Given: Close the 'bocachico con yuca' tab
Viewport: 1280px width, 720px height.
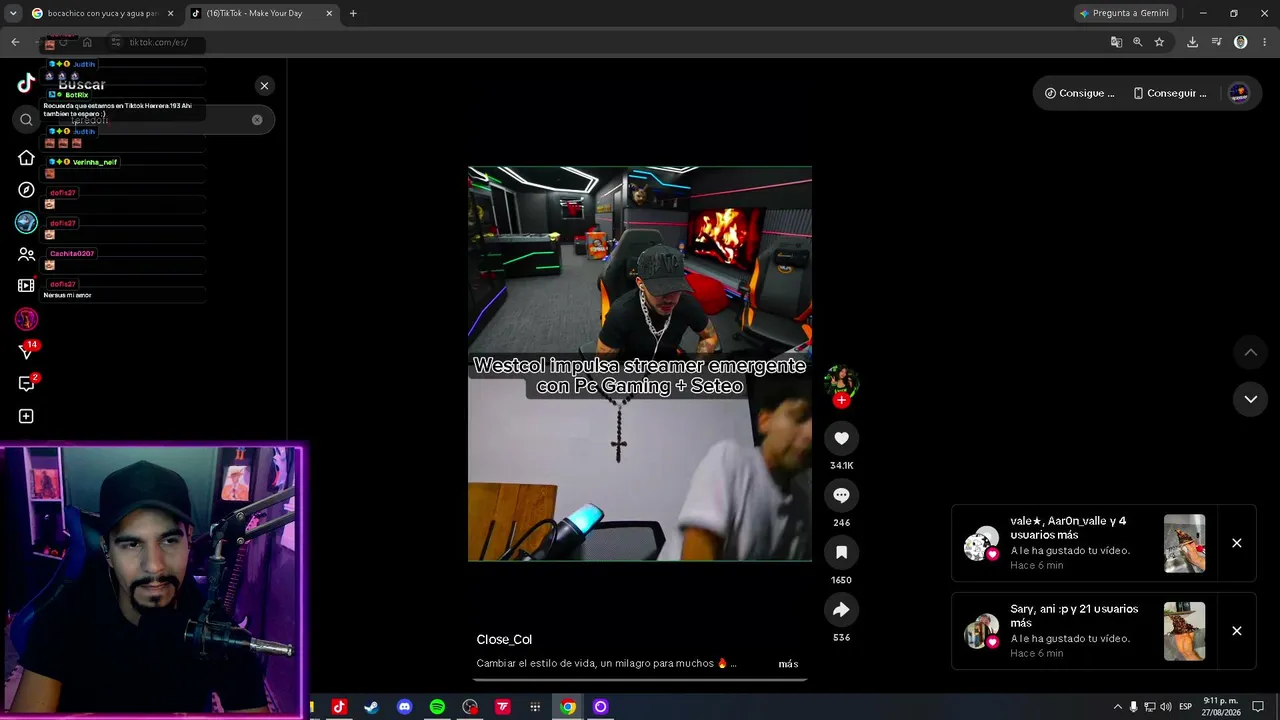Looking at the screenshot, I should click(170, 13).
